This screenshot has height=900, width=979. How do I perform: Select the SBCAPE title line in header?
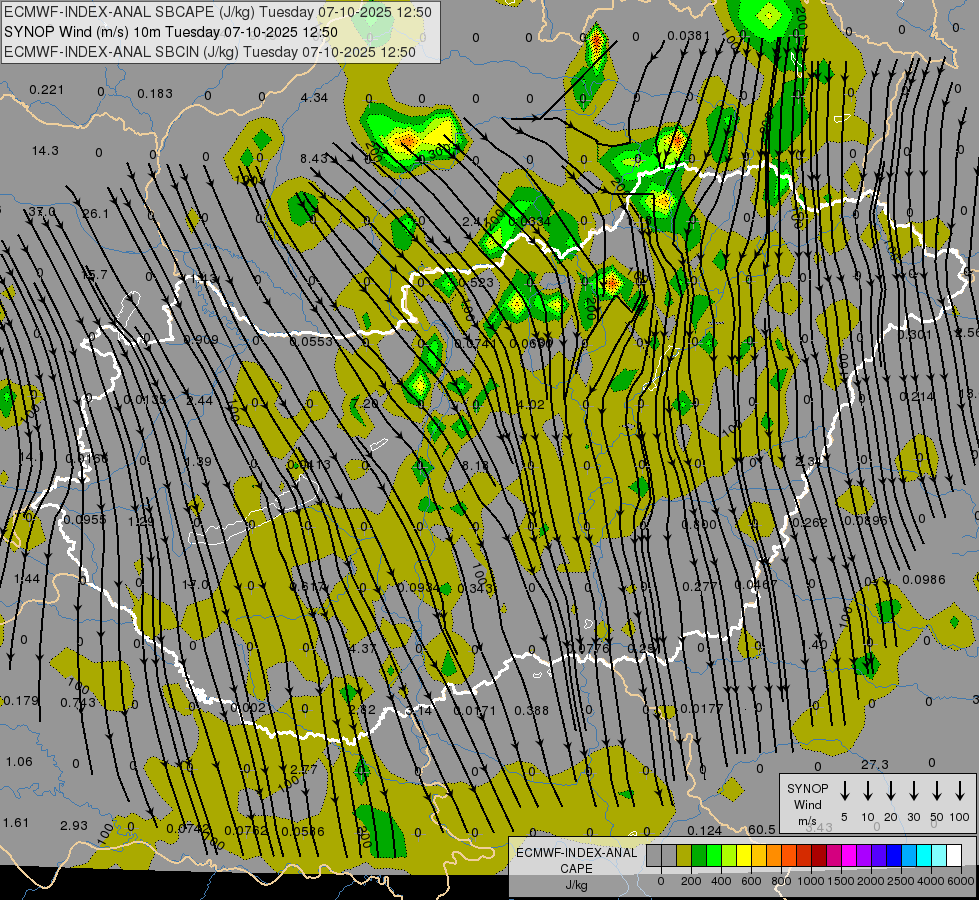click(217, 12)
